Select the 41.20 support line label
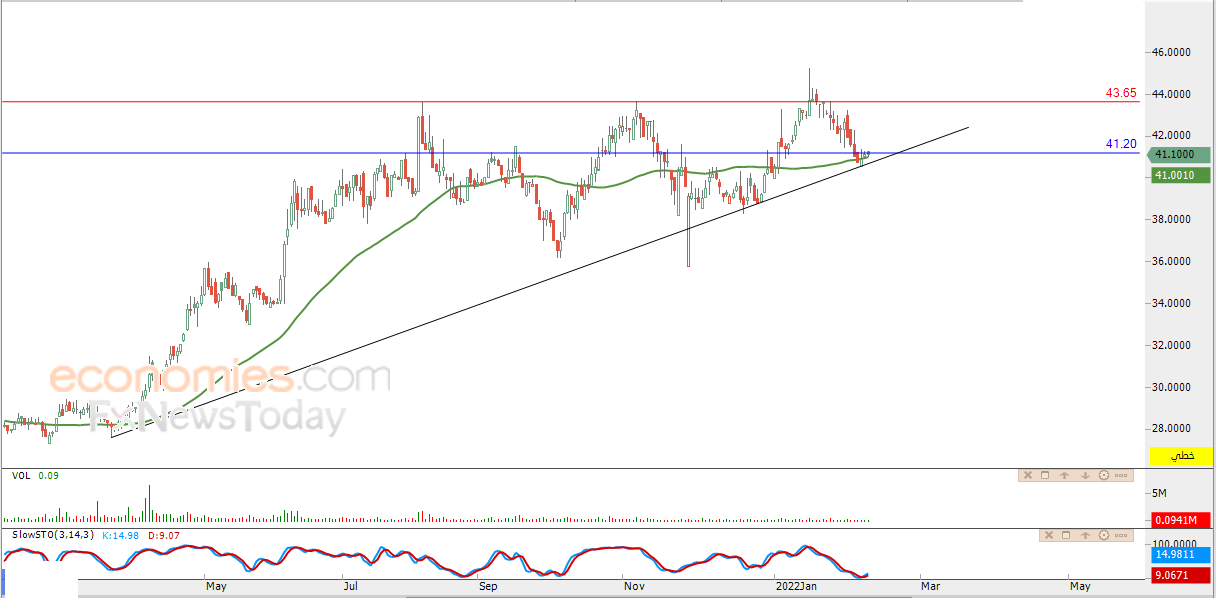This screenshot has width=1216, height=598. point(1121,144)
